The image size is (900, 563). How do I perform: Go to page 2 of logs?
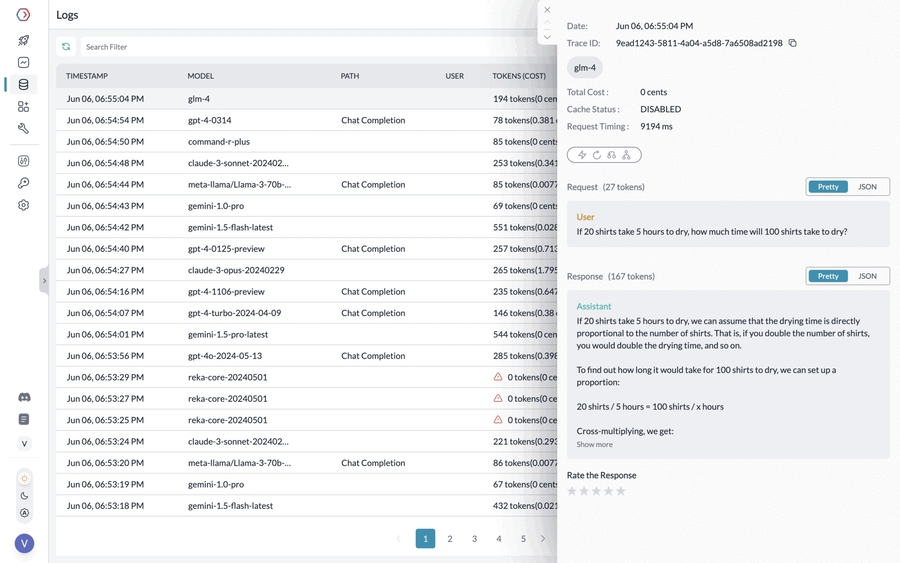[x=450, y=539]
